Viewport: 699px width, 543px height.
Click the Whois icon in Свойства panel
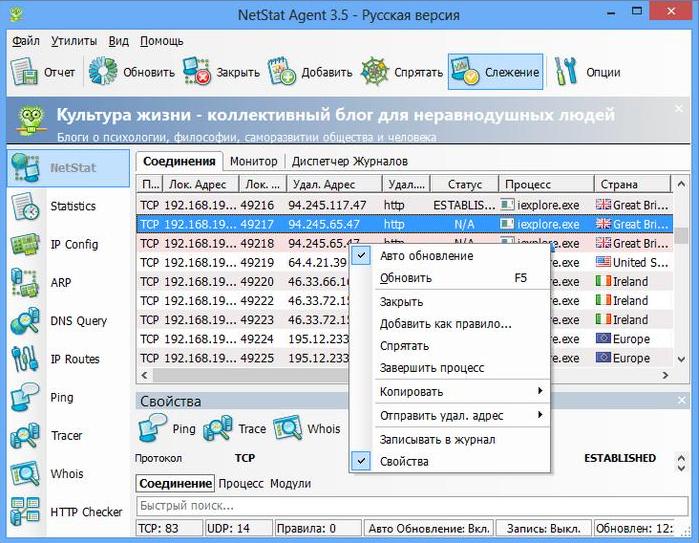(x=288, y=428)
